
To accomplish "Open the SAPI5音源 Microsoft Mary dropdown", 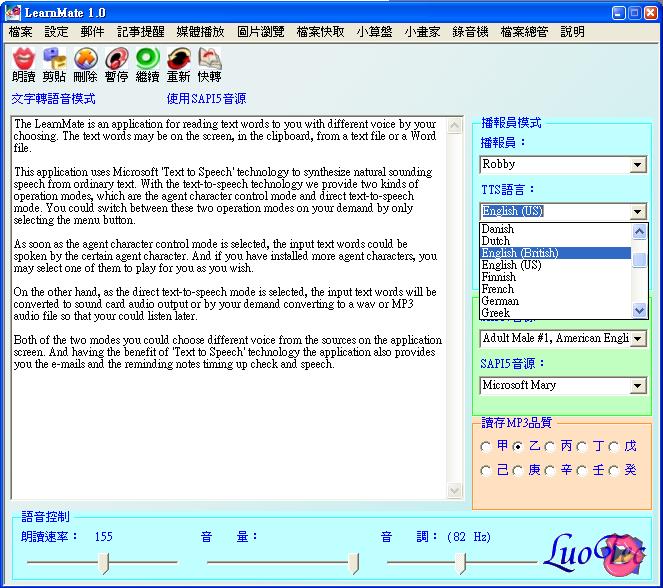I will pyautogui.click(x=638, y=386).
